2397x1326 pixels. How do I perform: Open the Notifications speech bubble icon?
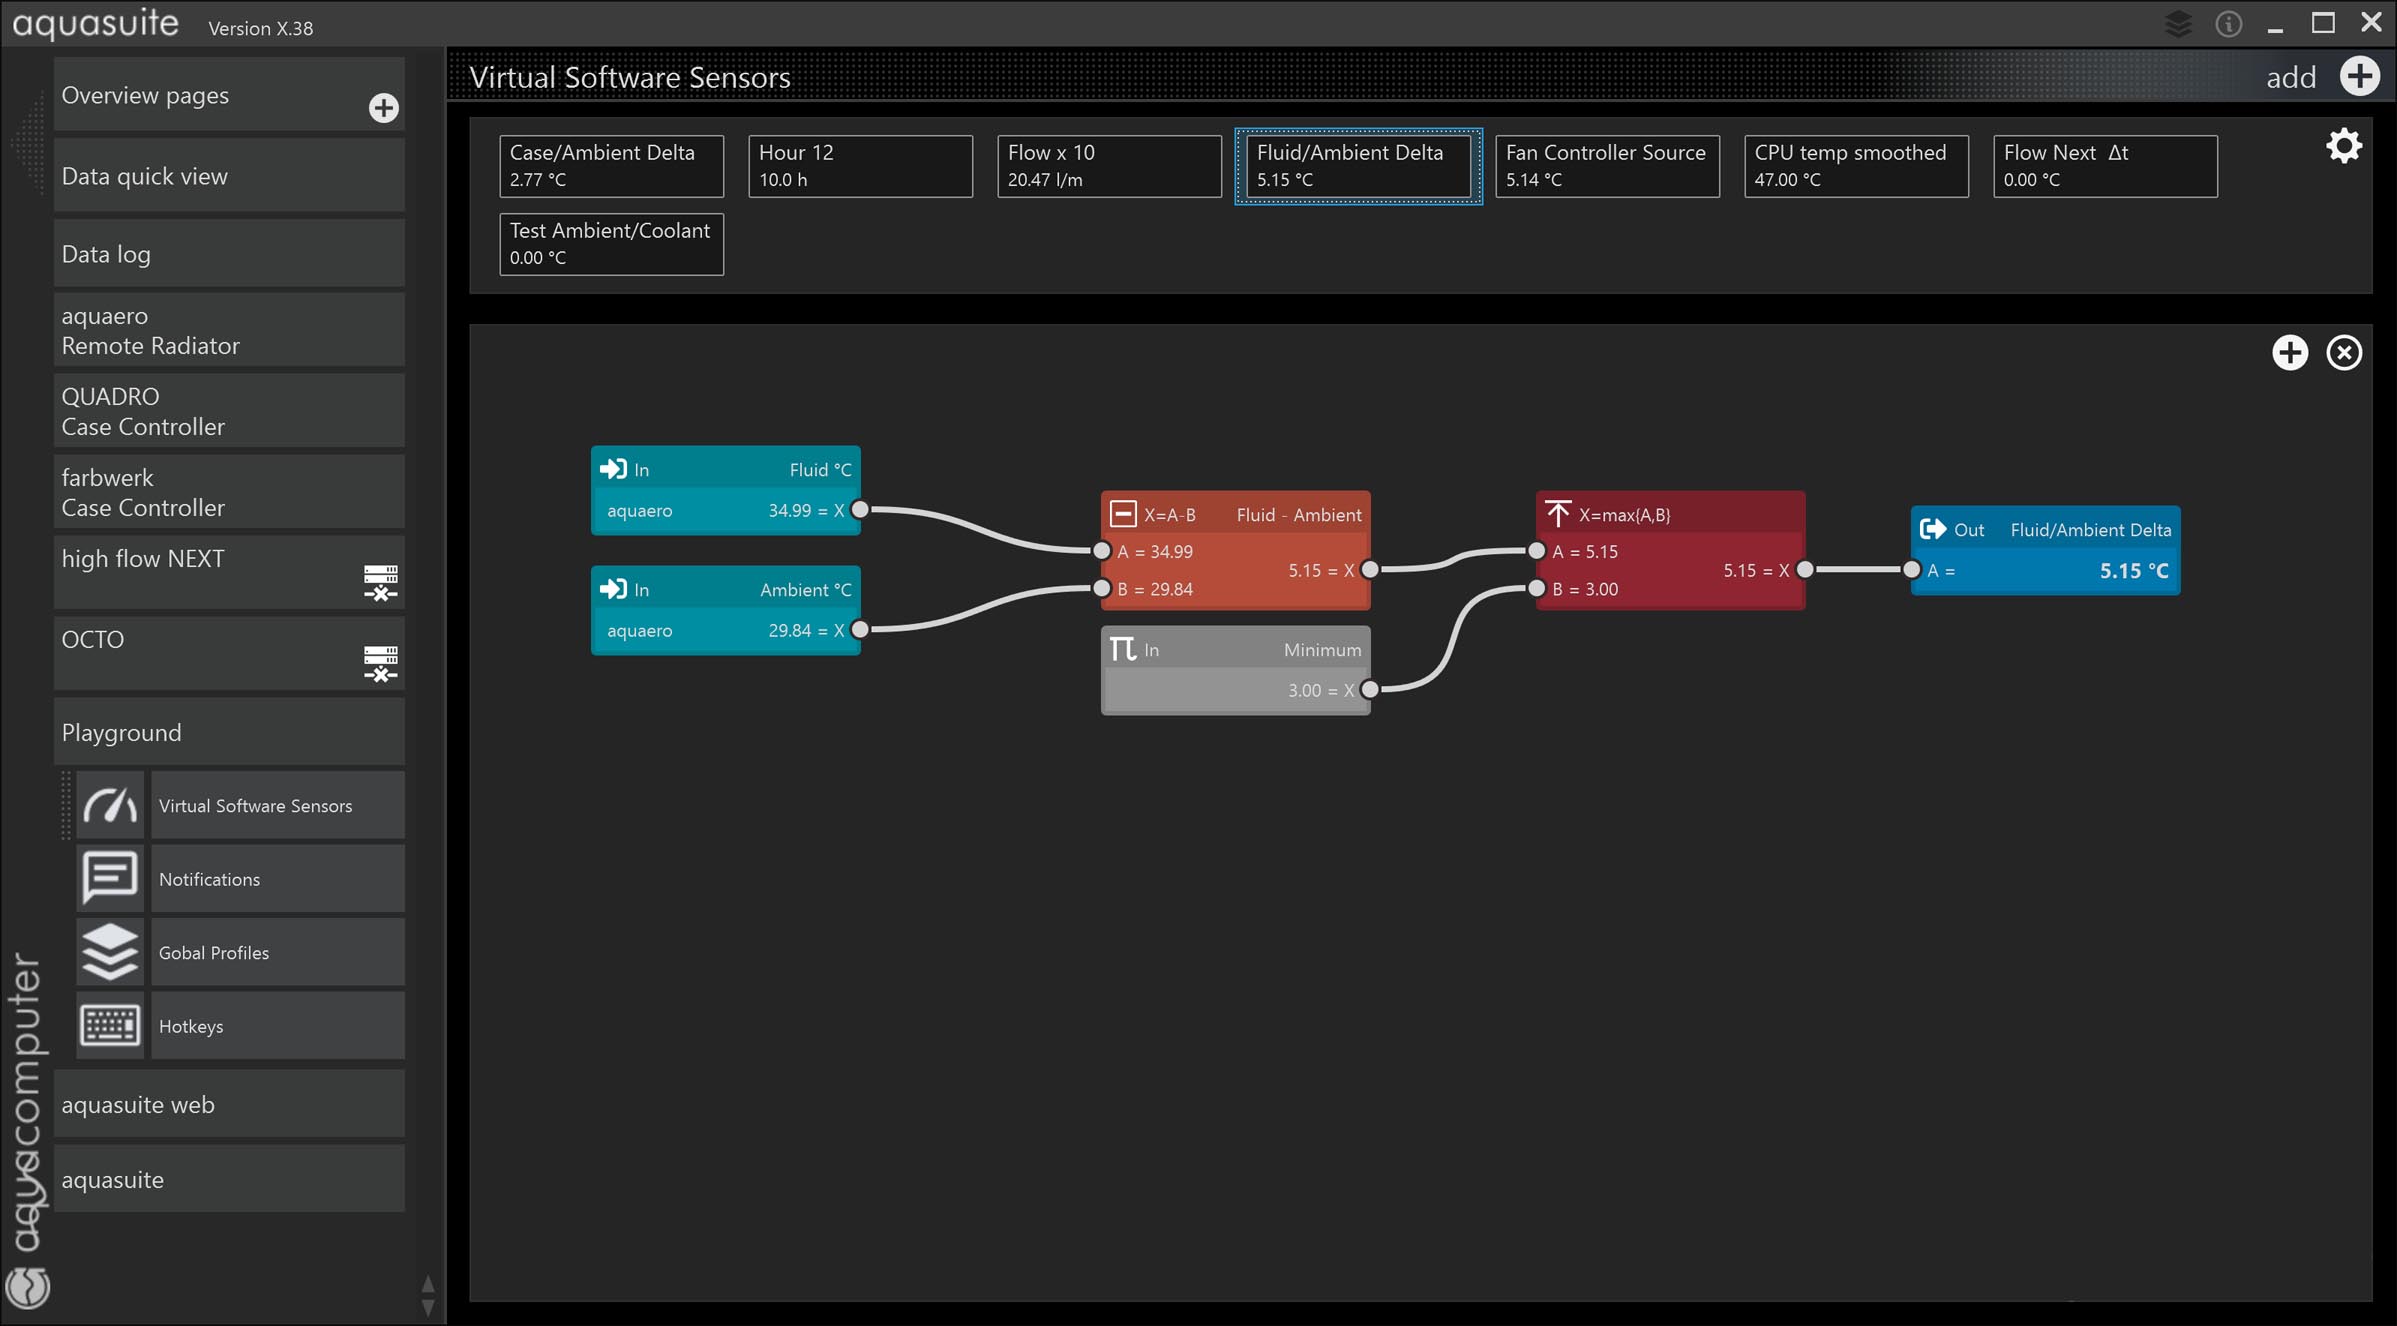coord(110,878)
